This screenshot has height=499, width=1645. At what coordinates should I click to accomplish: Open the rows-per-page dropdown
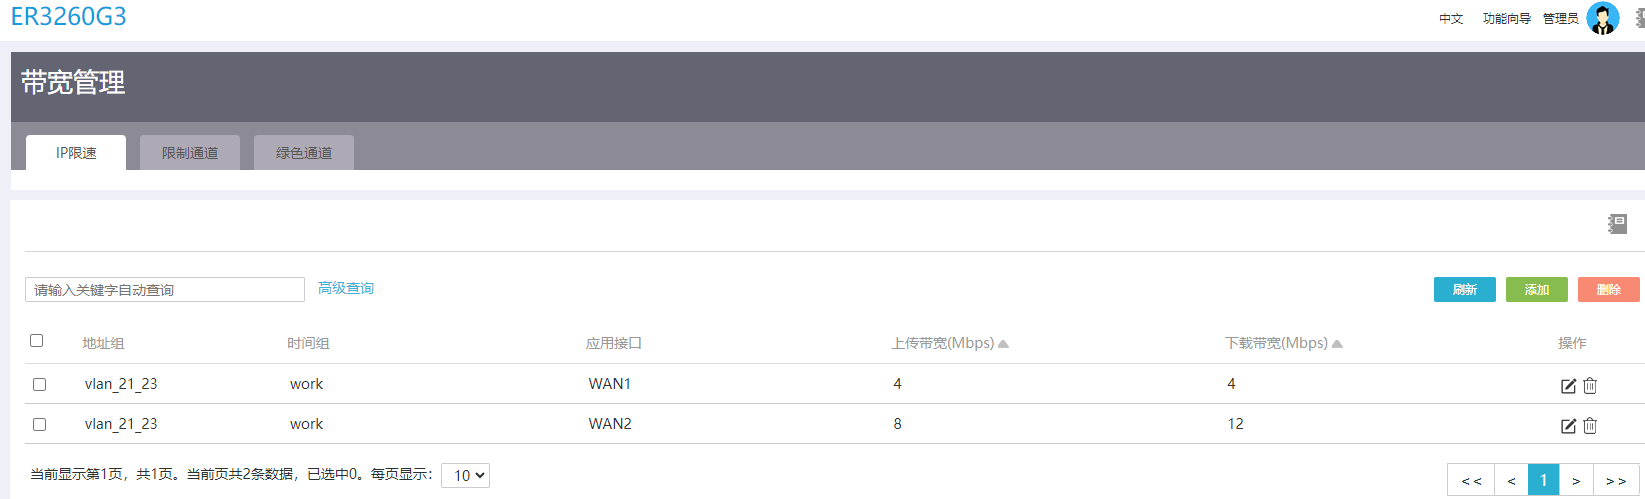pos(465,476)
